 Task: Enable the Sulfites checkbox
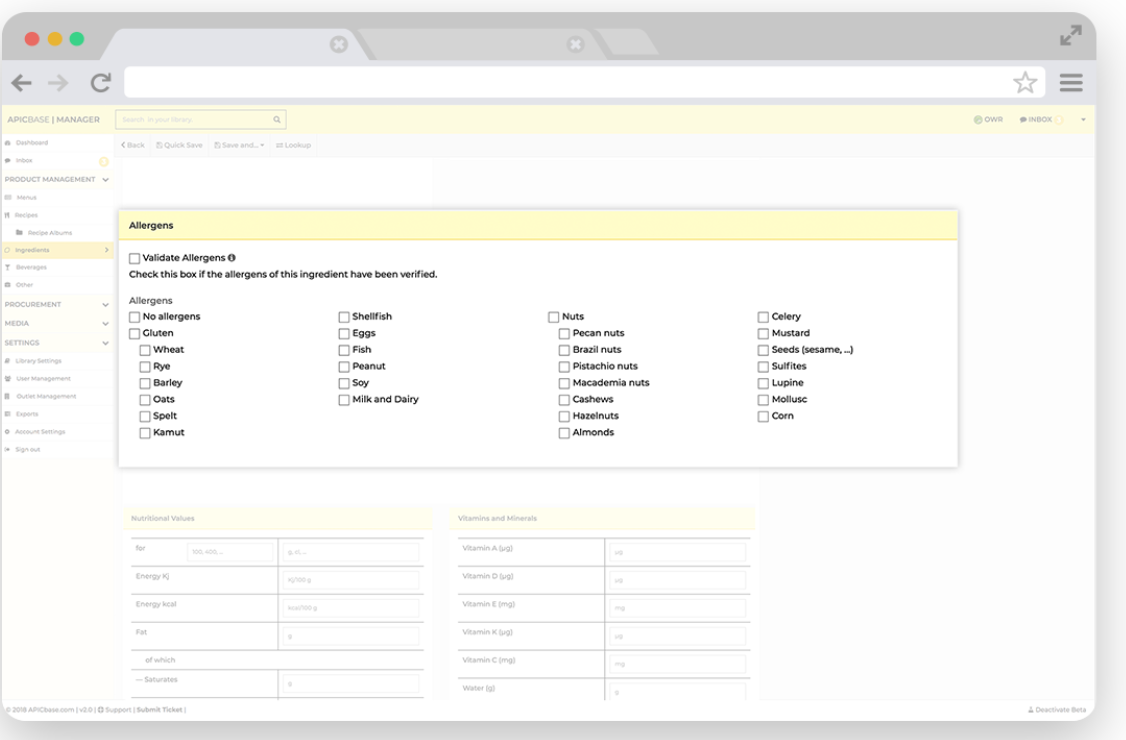click(x=763, y=366)
